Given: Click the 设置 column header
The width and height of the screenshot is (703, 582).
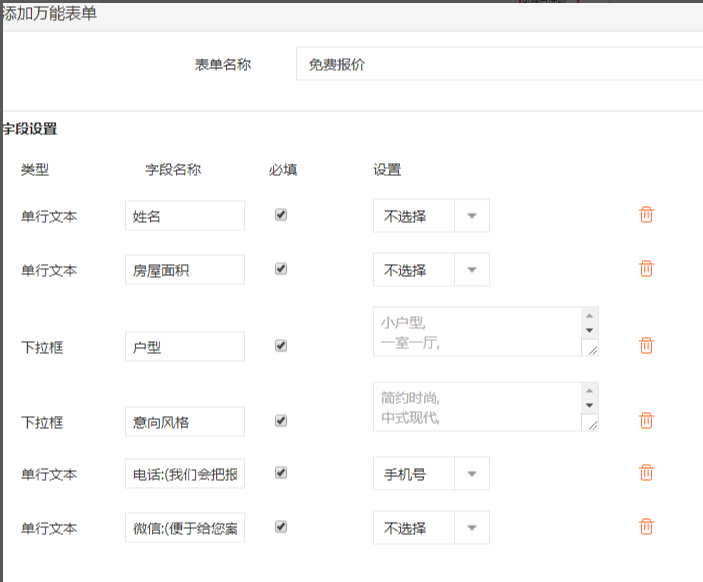Looking at the screenshot, I should pos(387,170).
